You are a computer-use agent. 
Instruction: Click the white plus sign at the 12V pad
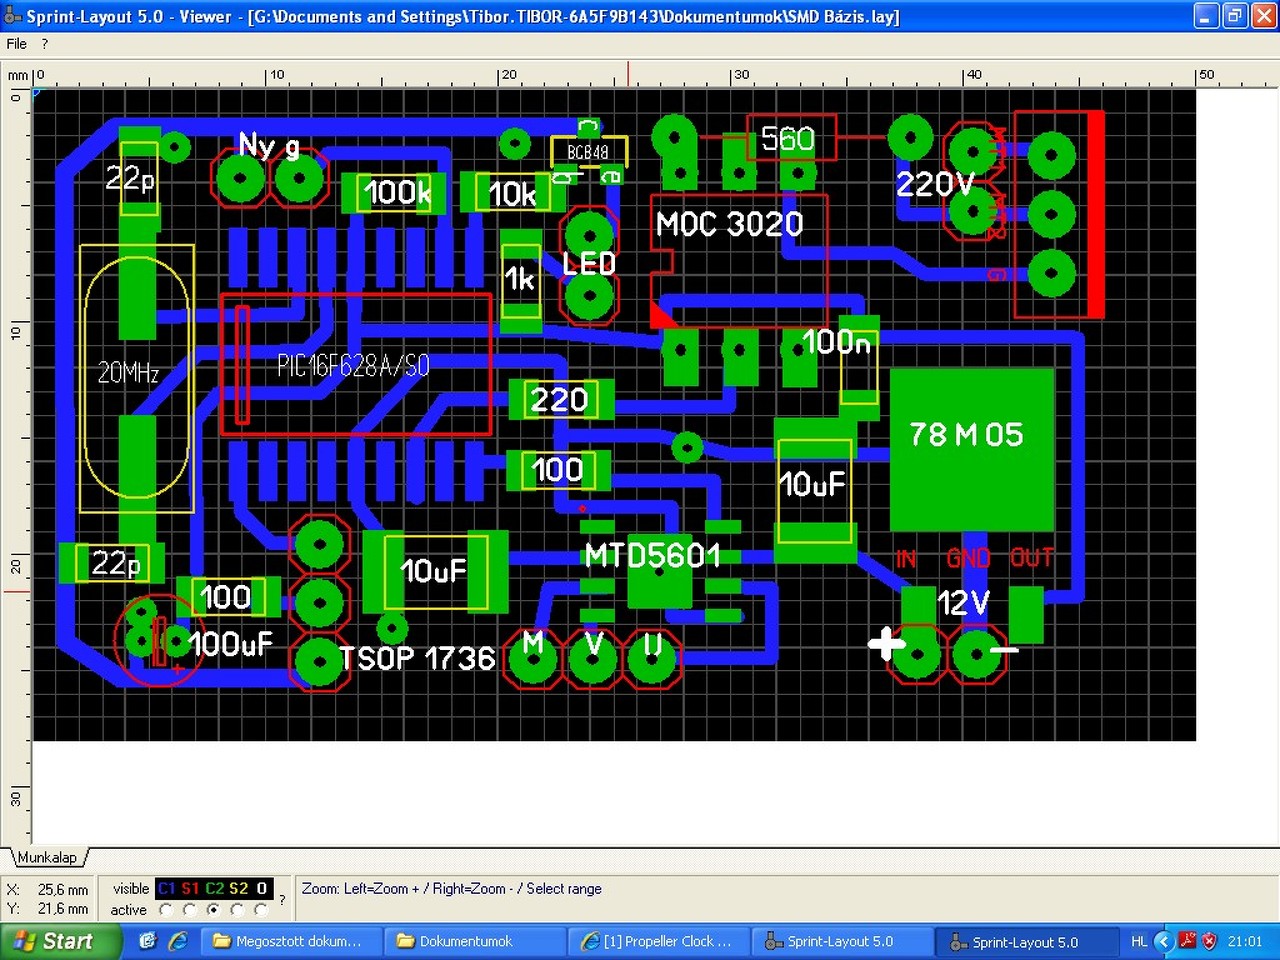886,645
